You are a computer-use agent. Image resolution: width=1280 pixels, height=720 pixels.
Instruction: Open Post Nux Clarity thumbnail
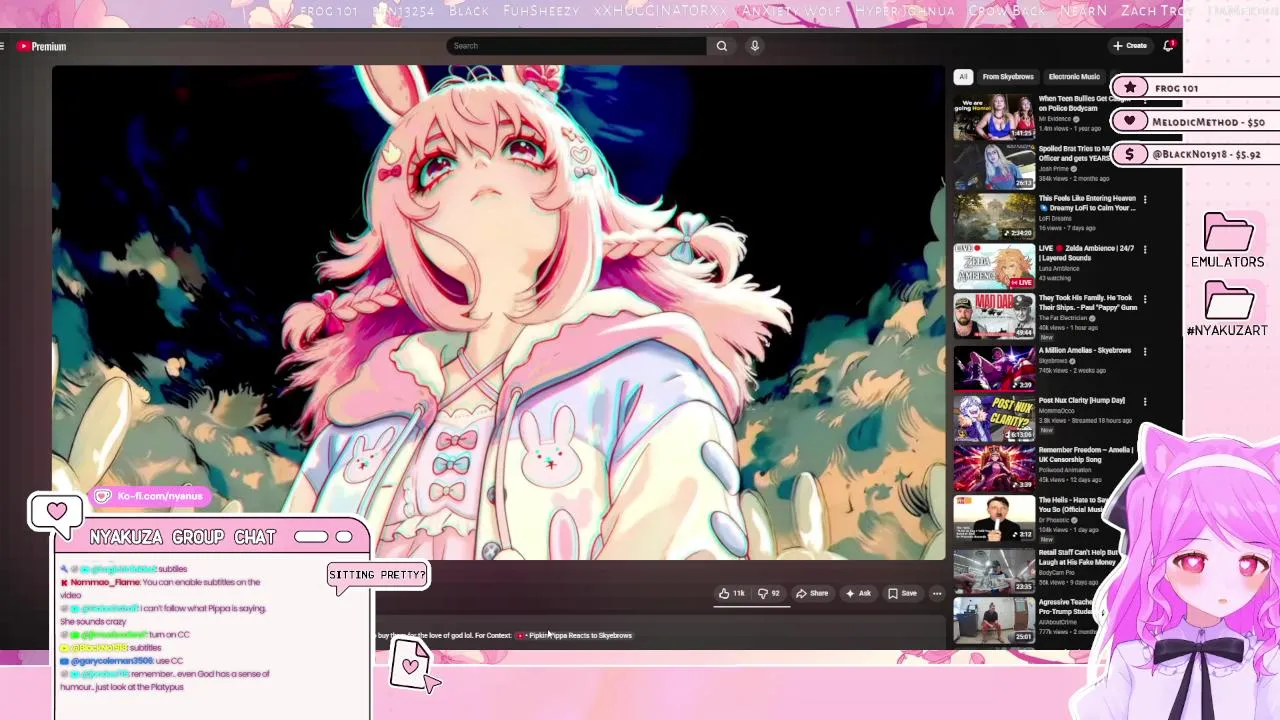(994, 418)
